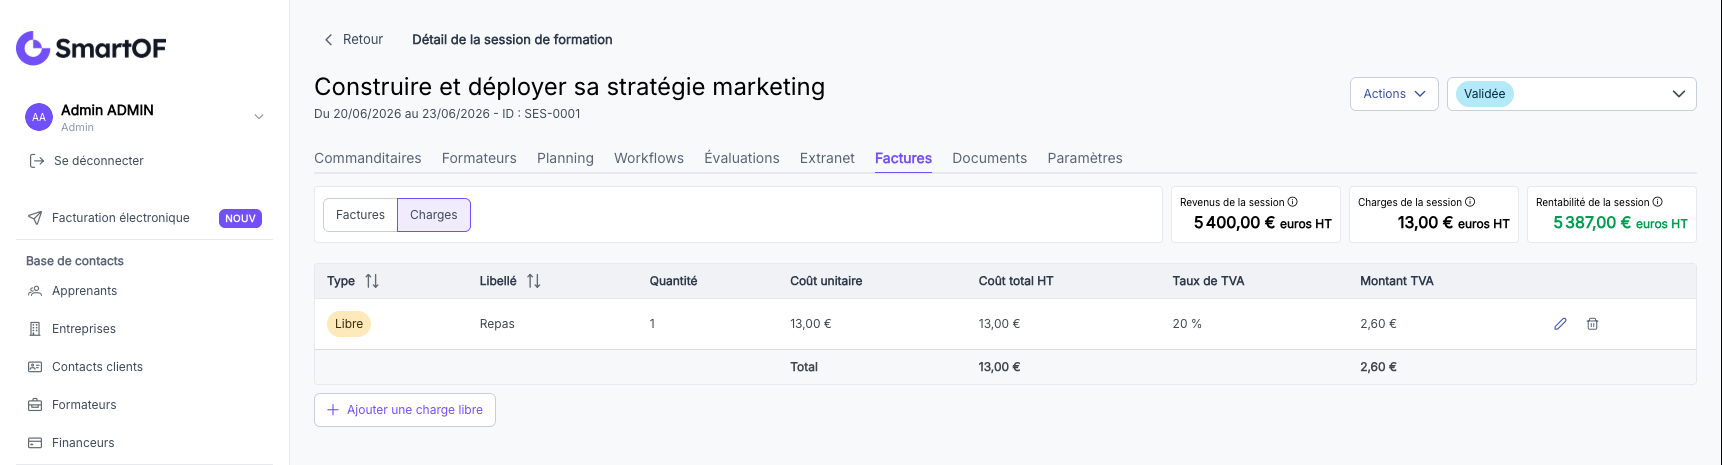The width and height of the screenshot is (1722, 465).
Task: Click the Quantité column header
Action: click(x=674, y=281)
